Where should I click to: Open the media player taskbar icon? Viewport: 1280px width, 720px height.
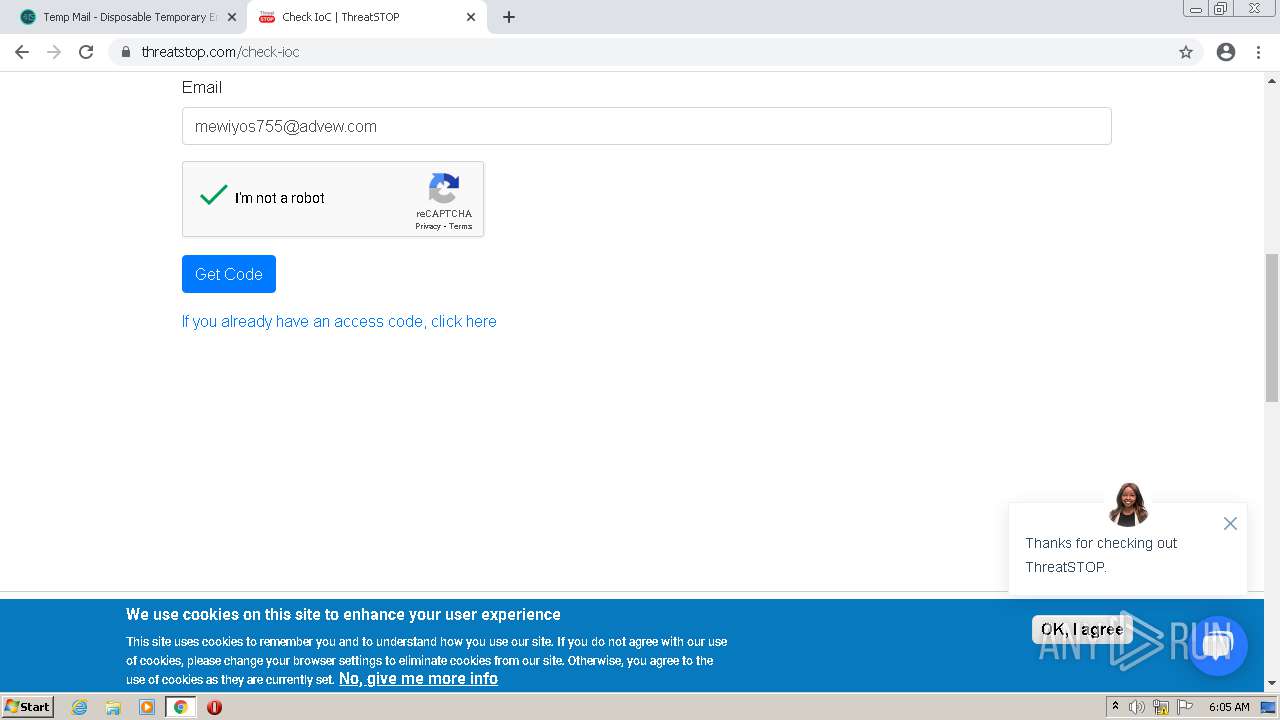click(147, 707)
